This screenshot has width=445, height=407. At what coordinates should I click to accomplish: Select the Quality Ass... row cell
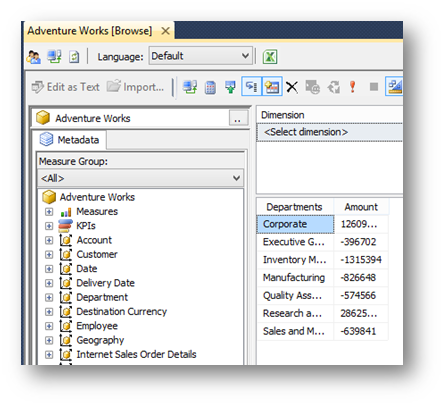(x=295, y=295)
